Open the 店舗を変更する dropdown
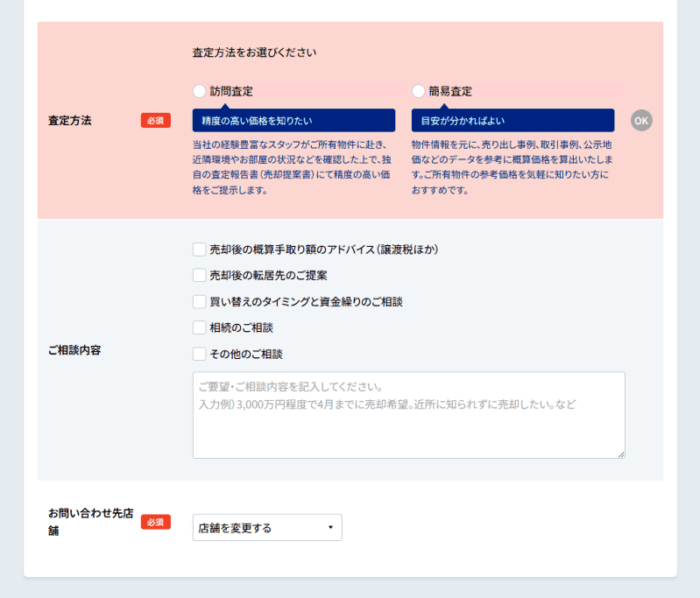The width and height of the screenshot is (700, 598). coord(267,527)
